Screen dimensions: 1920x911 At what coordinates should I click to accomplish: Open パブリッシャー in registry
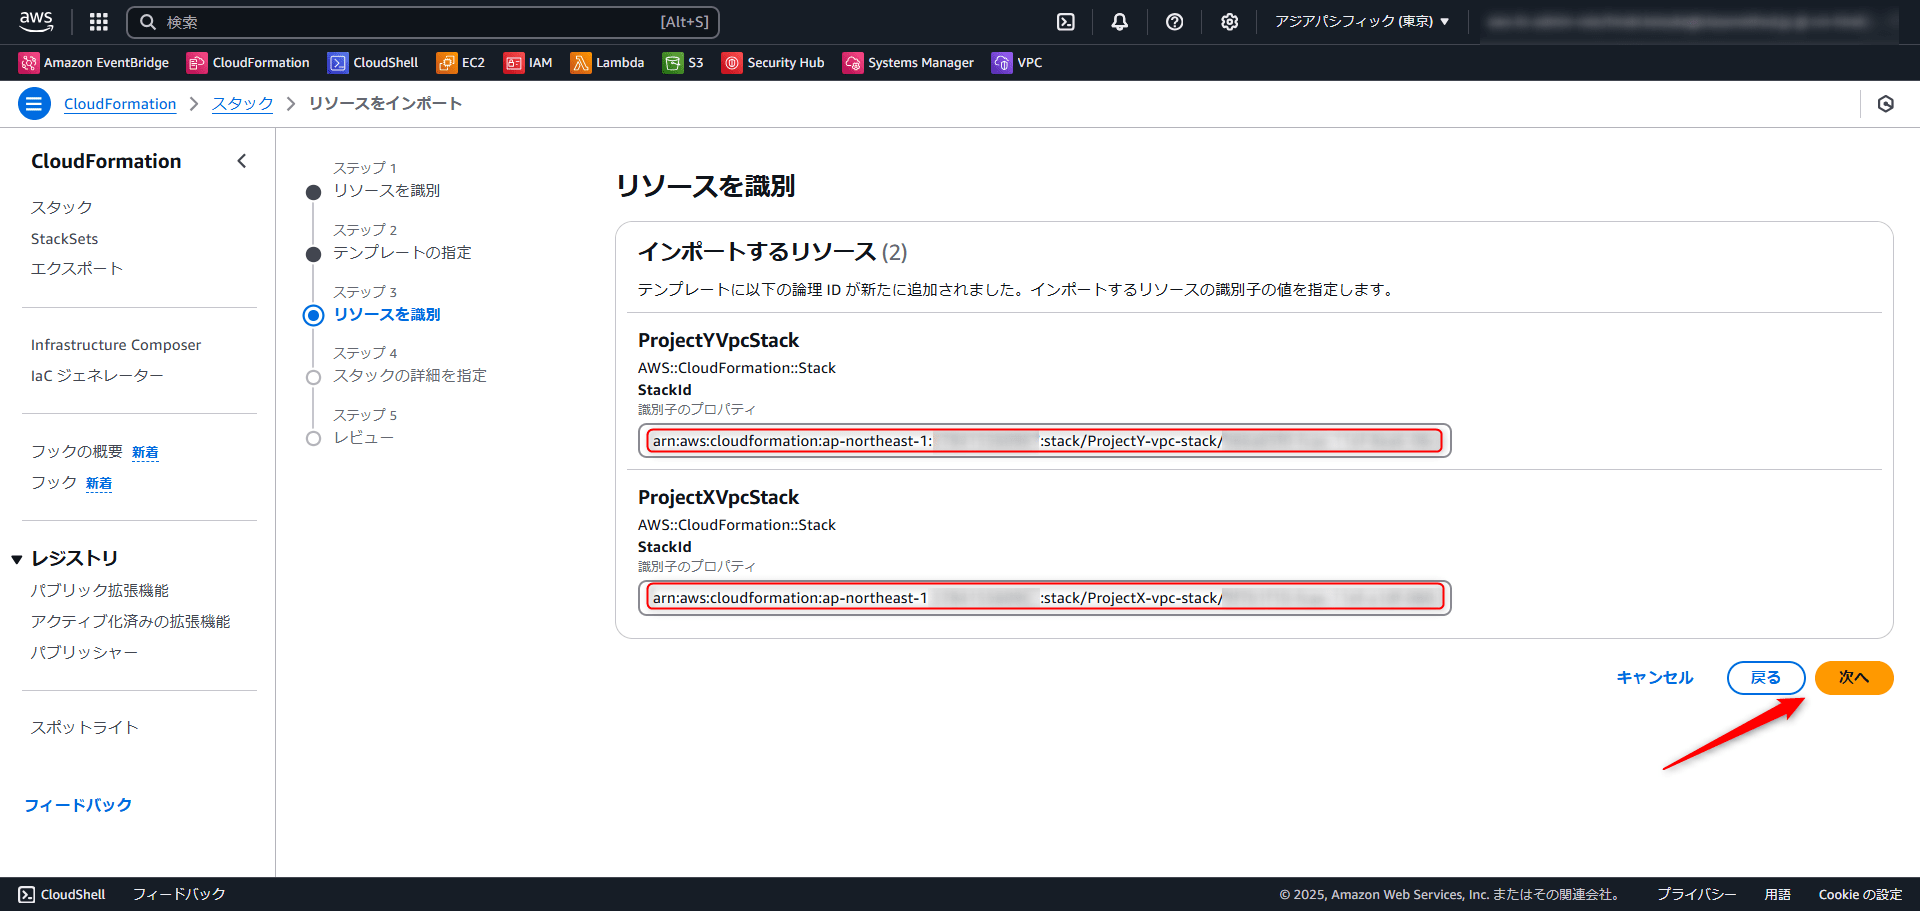[84, 652]
